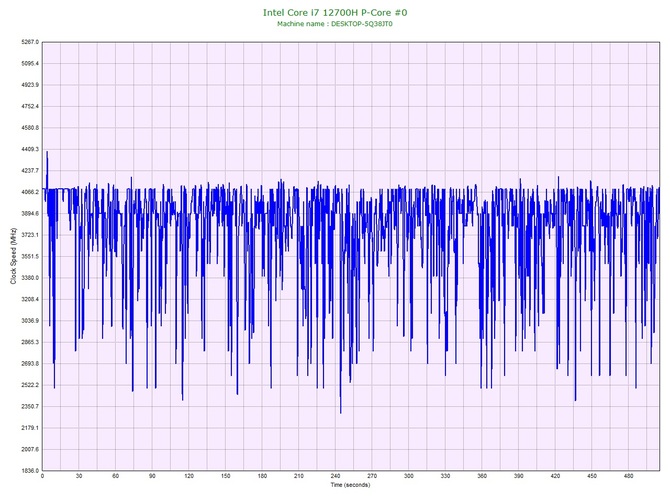Click the chart title "Intel Core i7 12700H P-Core #0"
This screenshot has width=670, height=502.
334,13
